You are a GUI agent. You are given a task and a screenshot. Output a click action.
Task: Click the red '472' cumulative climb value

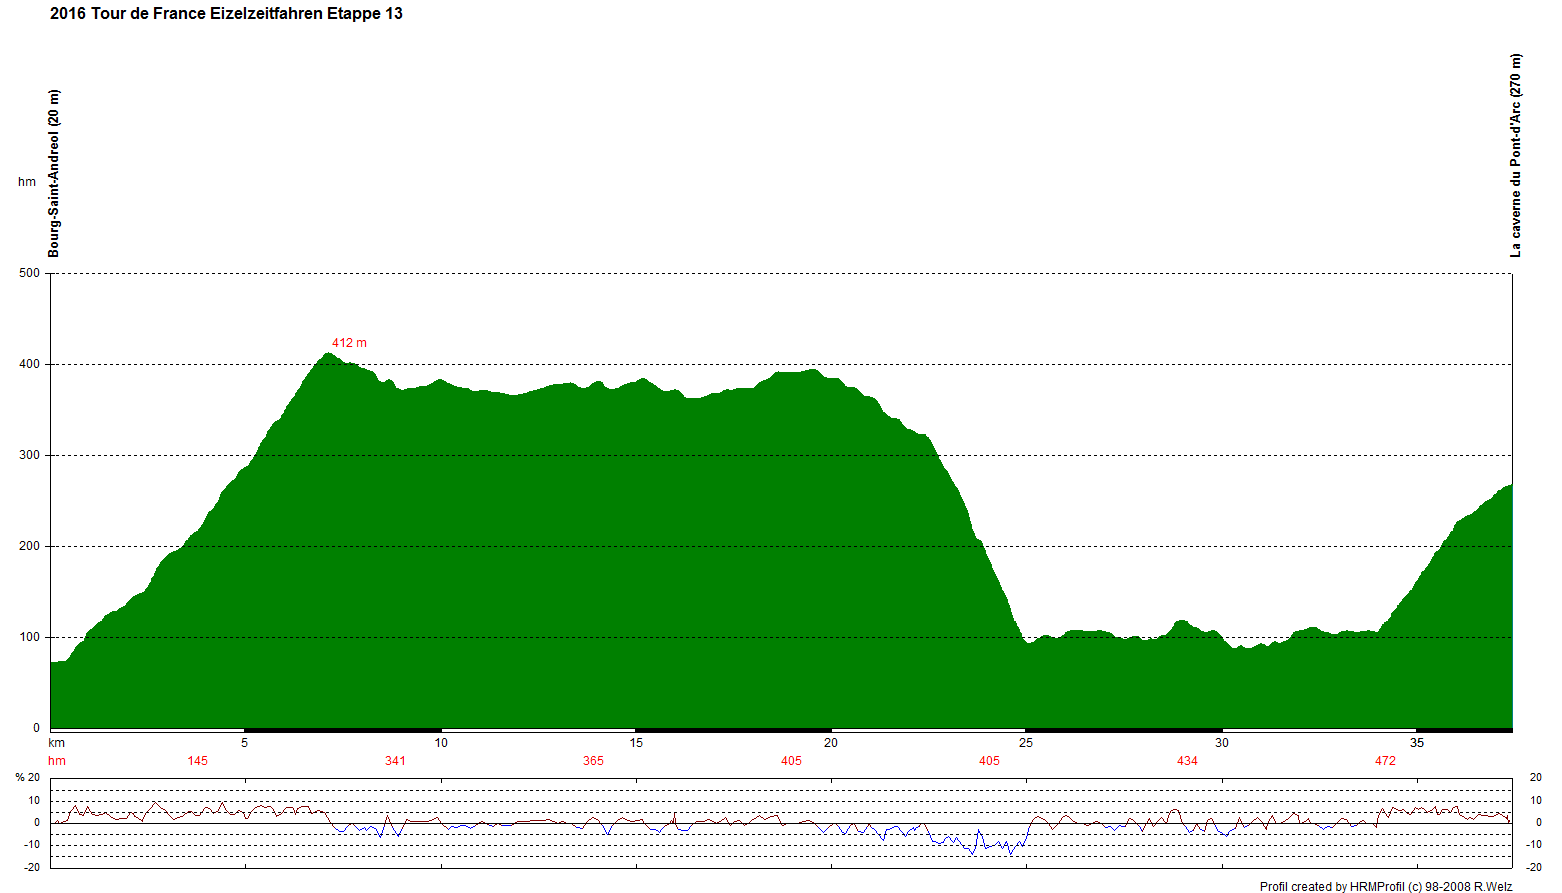(1385, 761)
